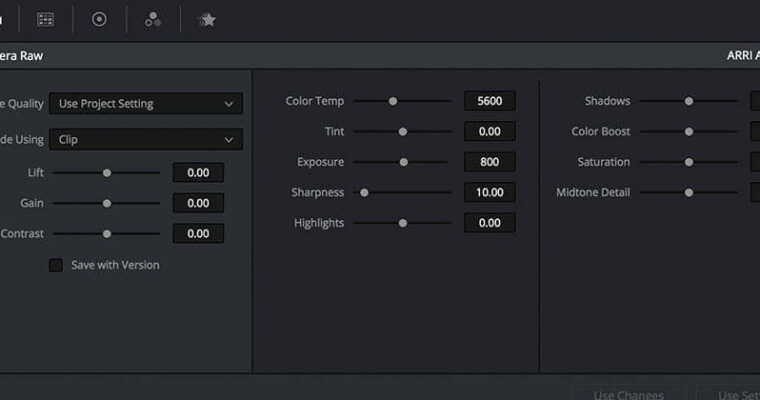Click the Sharpness value field 10.00
The image size is (760, 400).
point(490,192)
